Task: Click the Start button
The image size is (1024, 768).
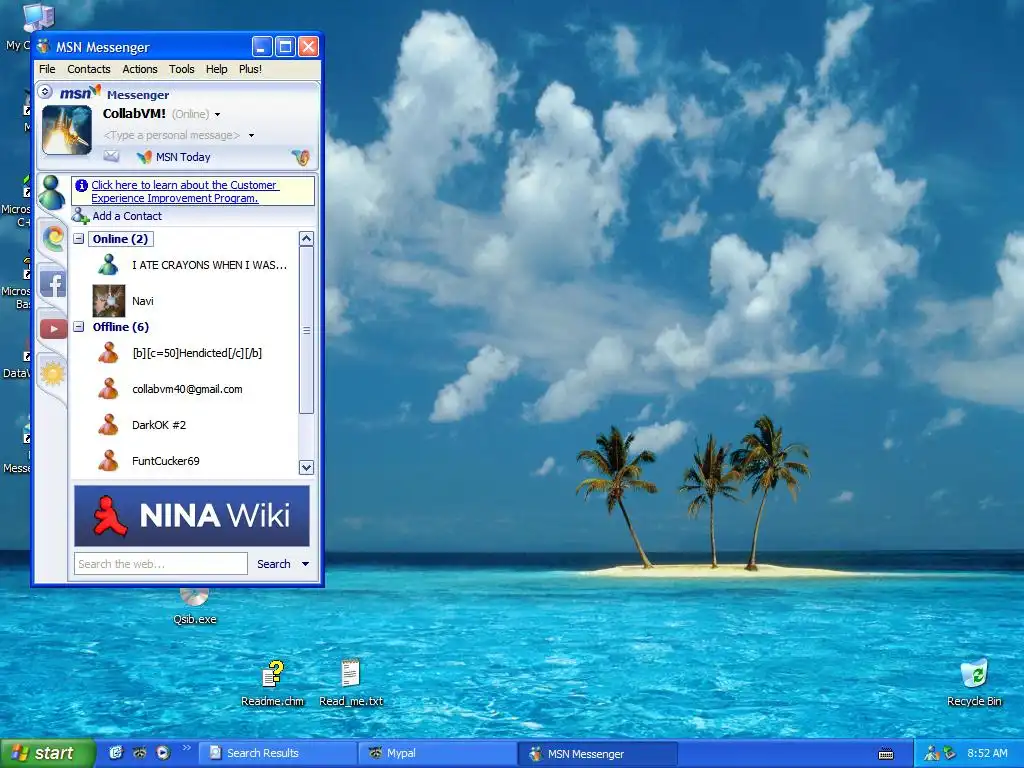Action: (x=48, y=753)
